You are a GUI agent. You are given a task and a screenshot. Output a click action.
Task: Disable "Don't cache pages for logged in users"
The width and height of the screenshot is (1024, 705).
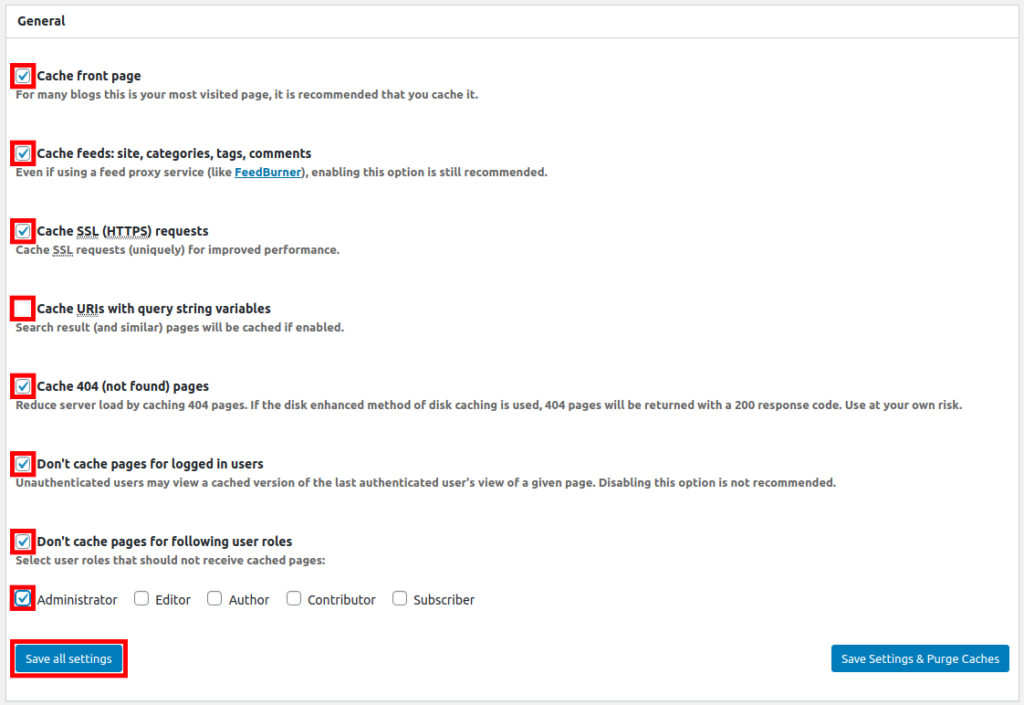point(22,463)
